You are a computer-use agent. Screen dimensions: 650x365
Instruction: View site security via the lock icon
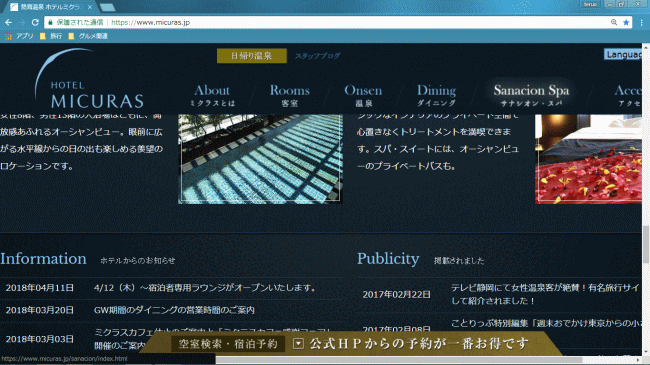50,22
